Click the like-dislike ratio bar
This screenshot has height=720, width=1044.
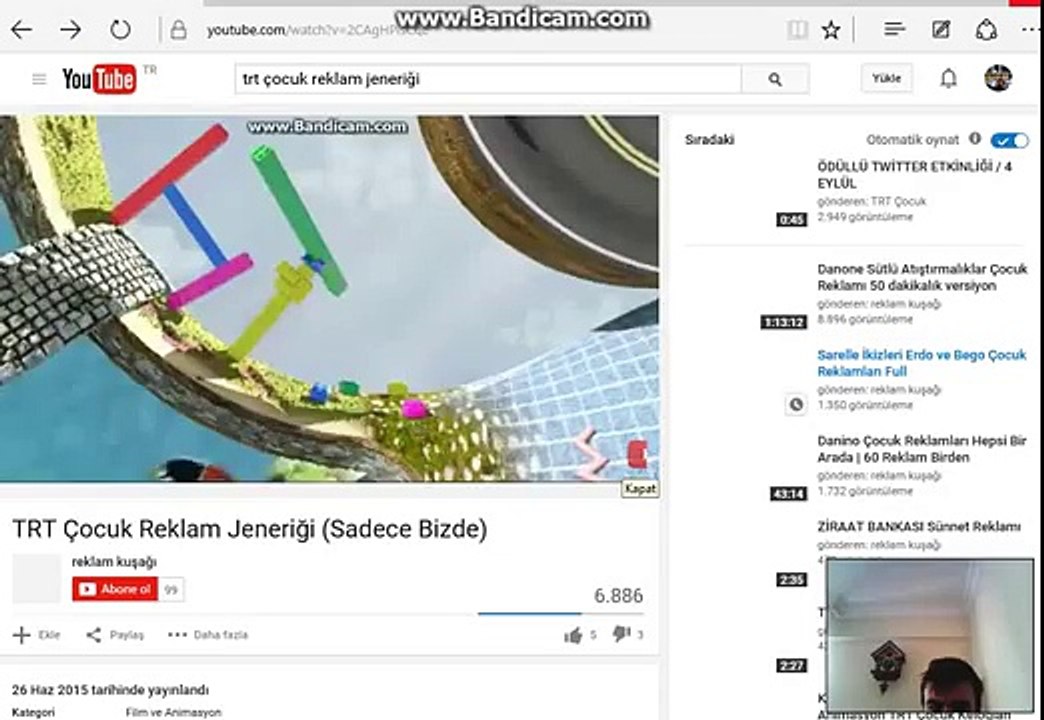(x=561, y=613)
